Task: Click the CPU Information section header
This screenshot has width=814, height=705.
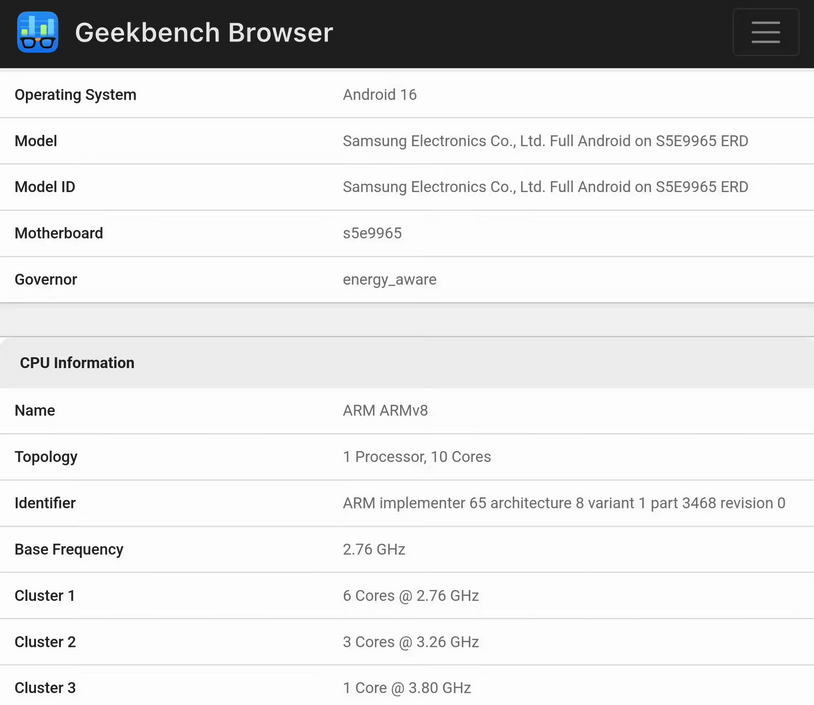Action: pos(77,362)
